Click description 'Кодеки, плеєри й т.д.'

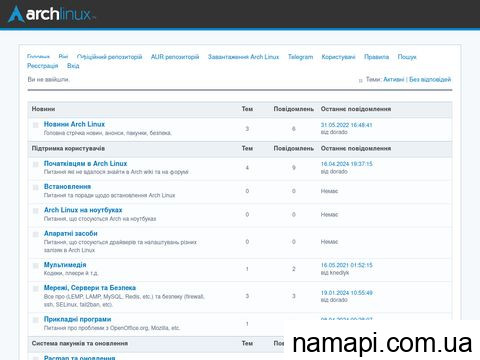tap(71, 273)
